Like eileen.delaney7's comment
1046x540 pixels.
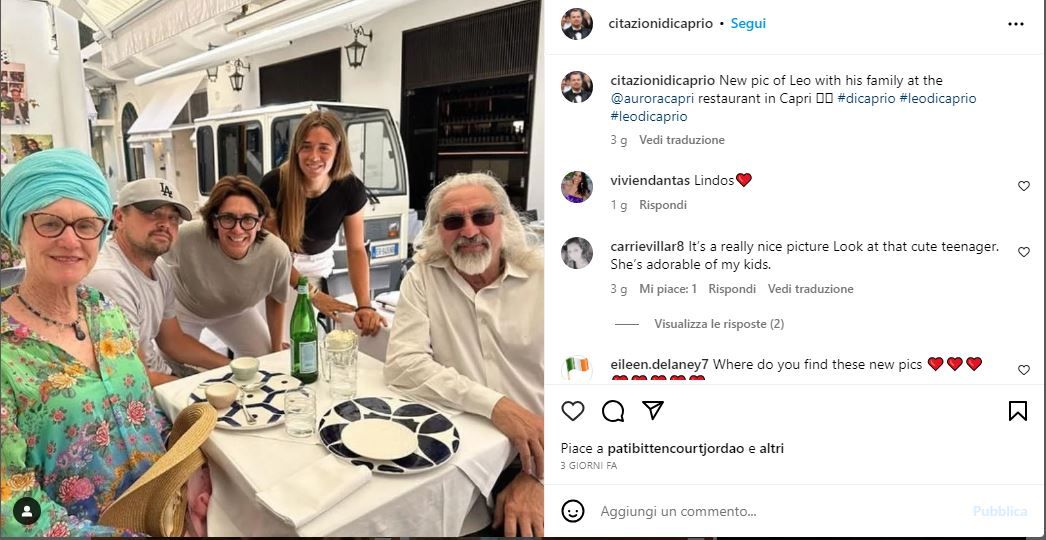(1023, 370)
